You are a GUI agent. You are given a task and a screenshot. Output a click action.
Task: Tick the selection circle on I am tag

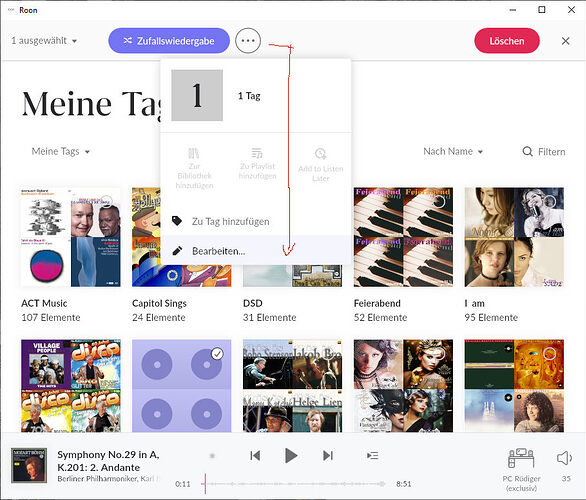tap(550, 202)
